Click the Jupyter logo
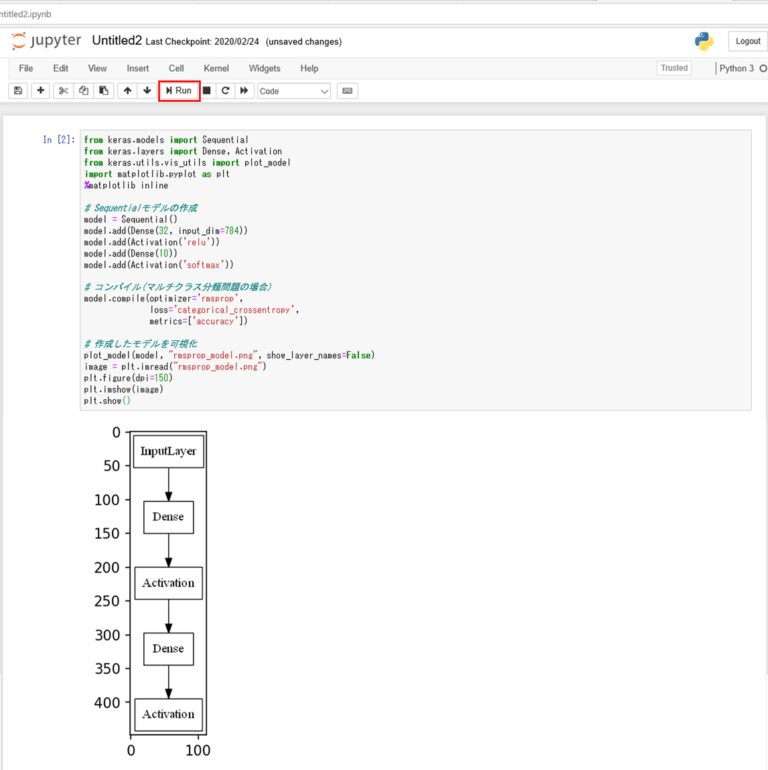 click(46, 41)
